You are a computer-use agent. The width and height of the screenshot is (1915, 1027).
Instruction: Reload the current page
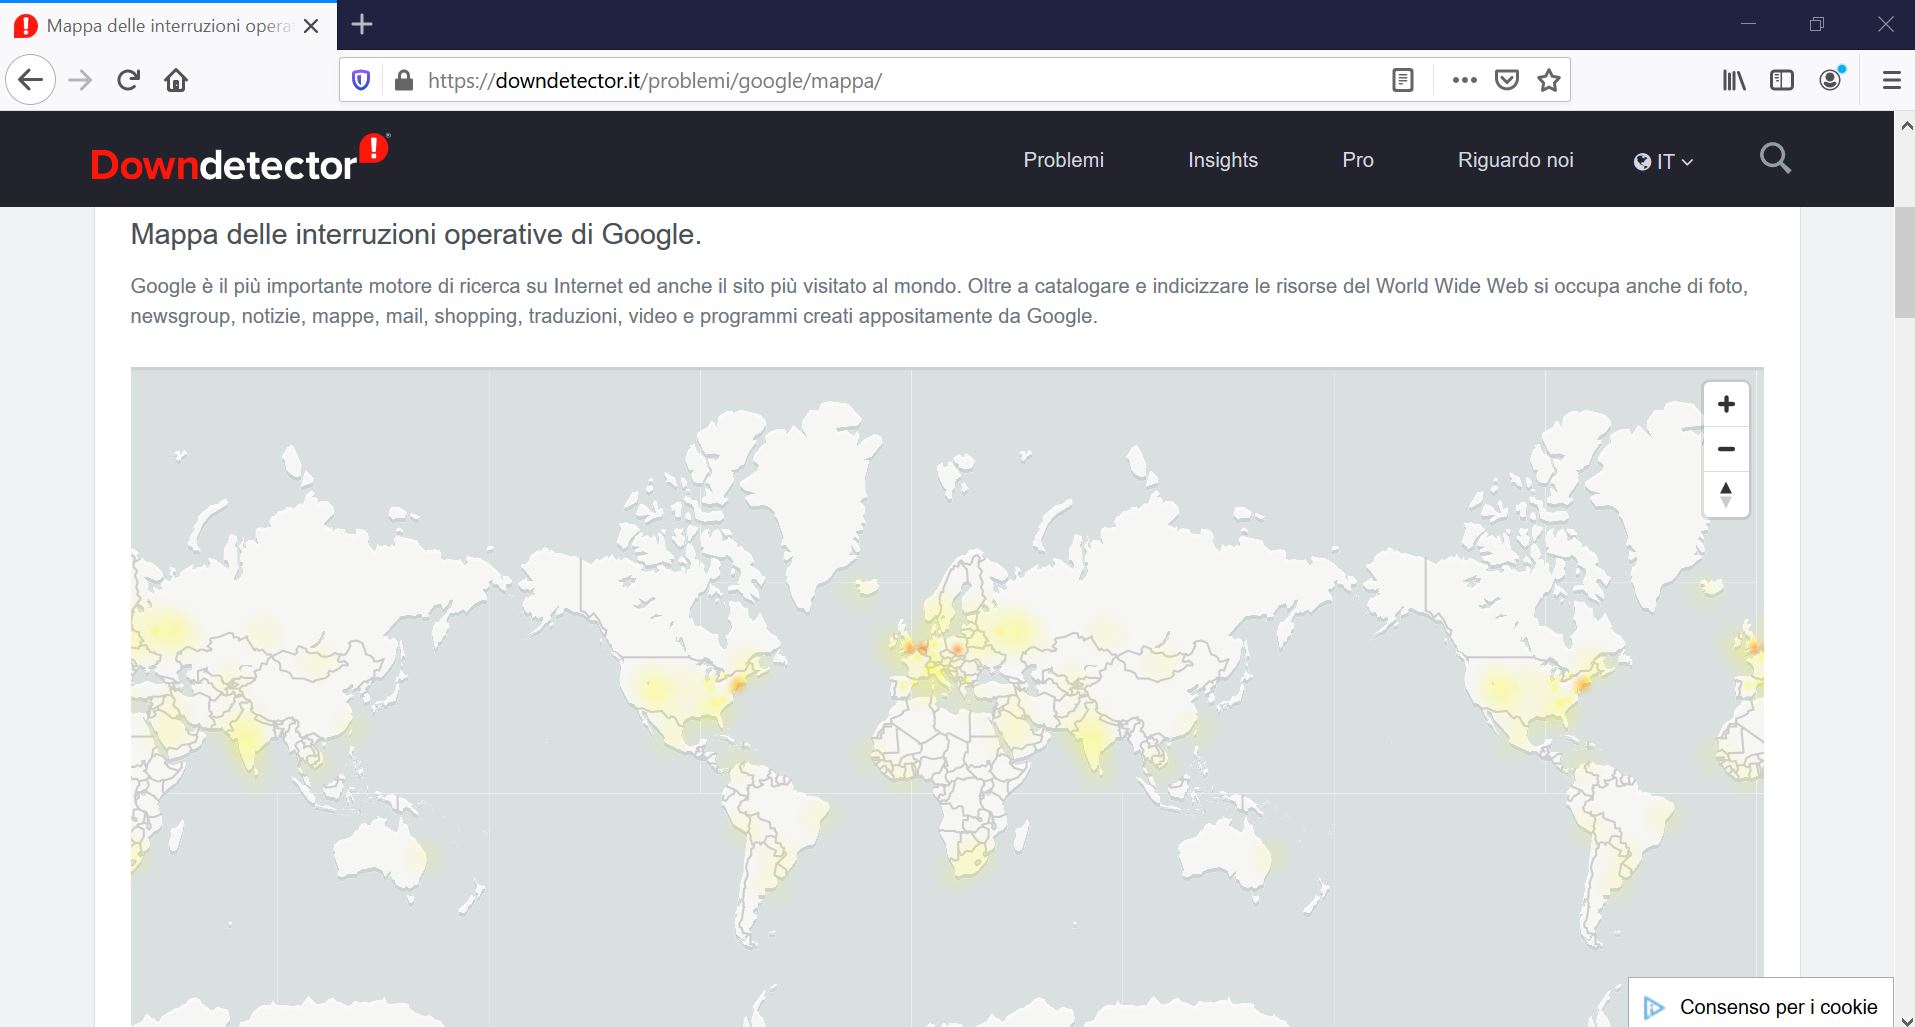128,80
